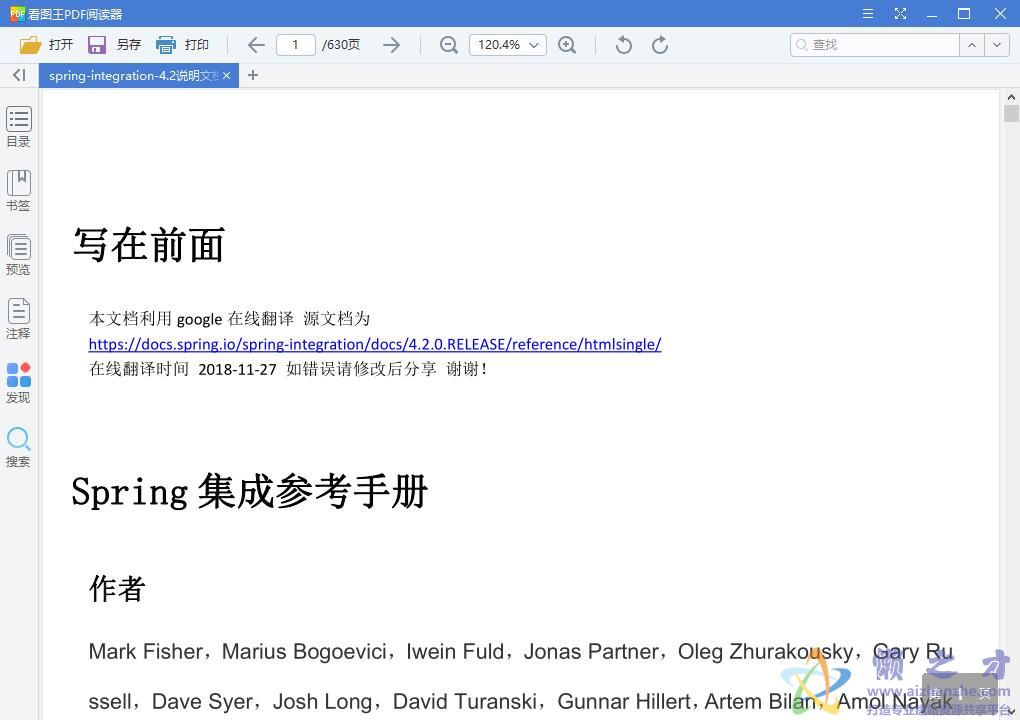Add a new tab with plus
Image resolution: width=1020 pixels, height=720 pixels.
click(x=253, y=75)
